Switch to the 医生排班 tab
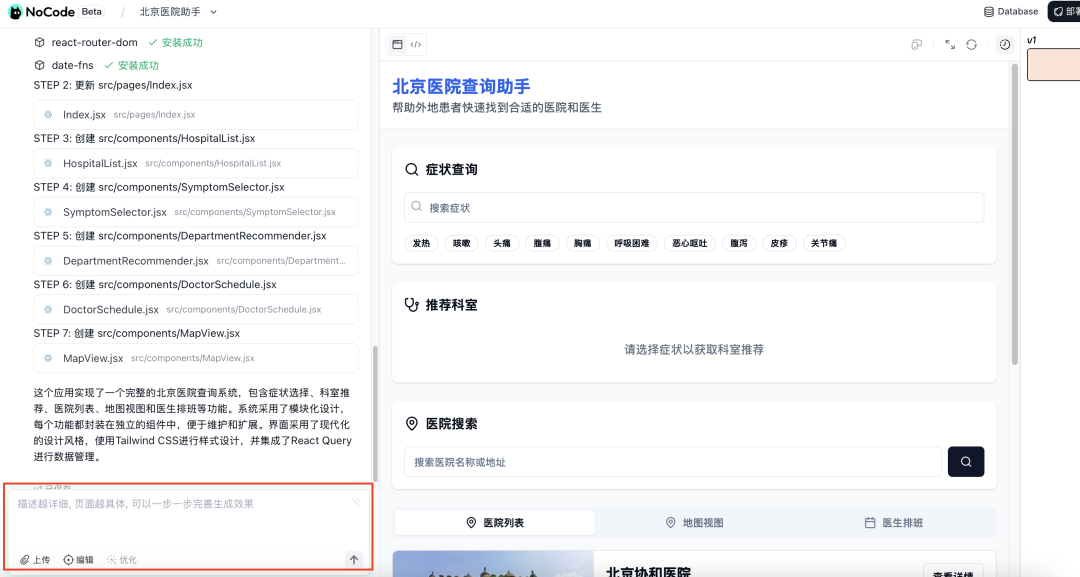This screenshot has width=1080, height=577. point(895,522)
